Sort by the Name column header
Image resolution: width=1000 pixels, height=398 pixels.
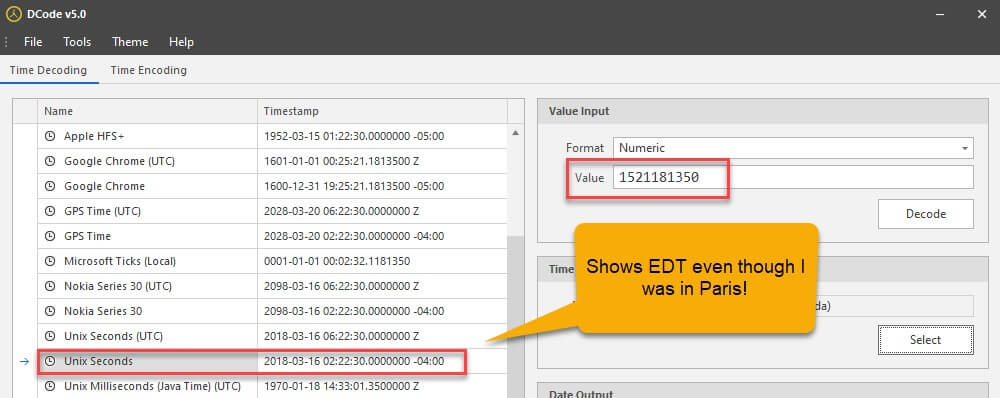(147, 111)
